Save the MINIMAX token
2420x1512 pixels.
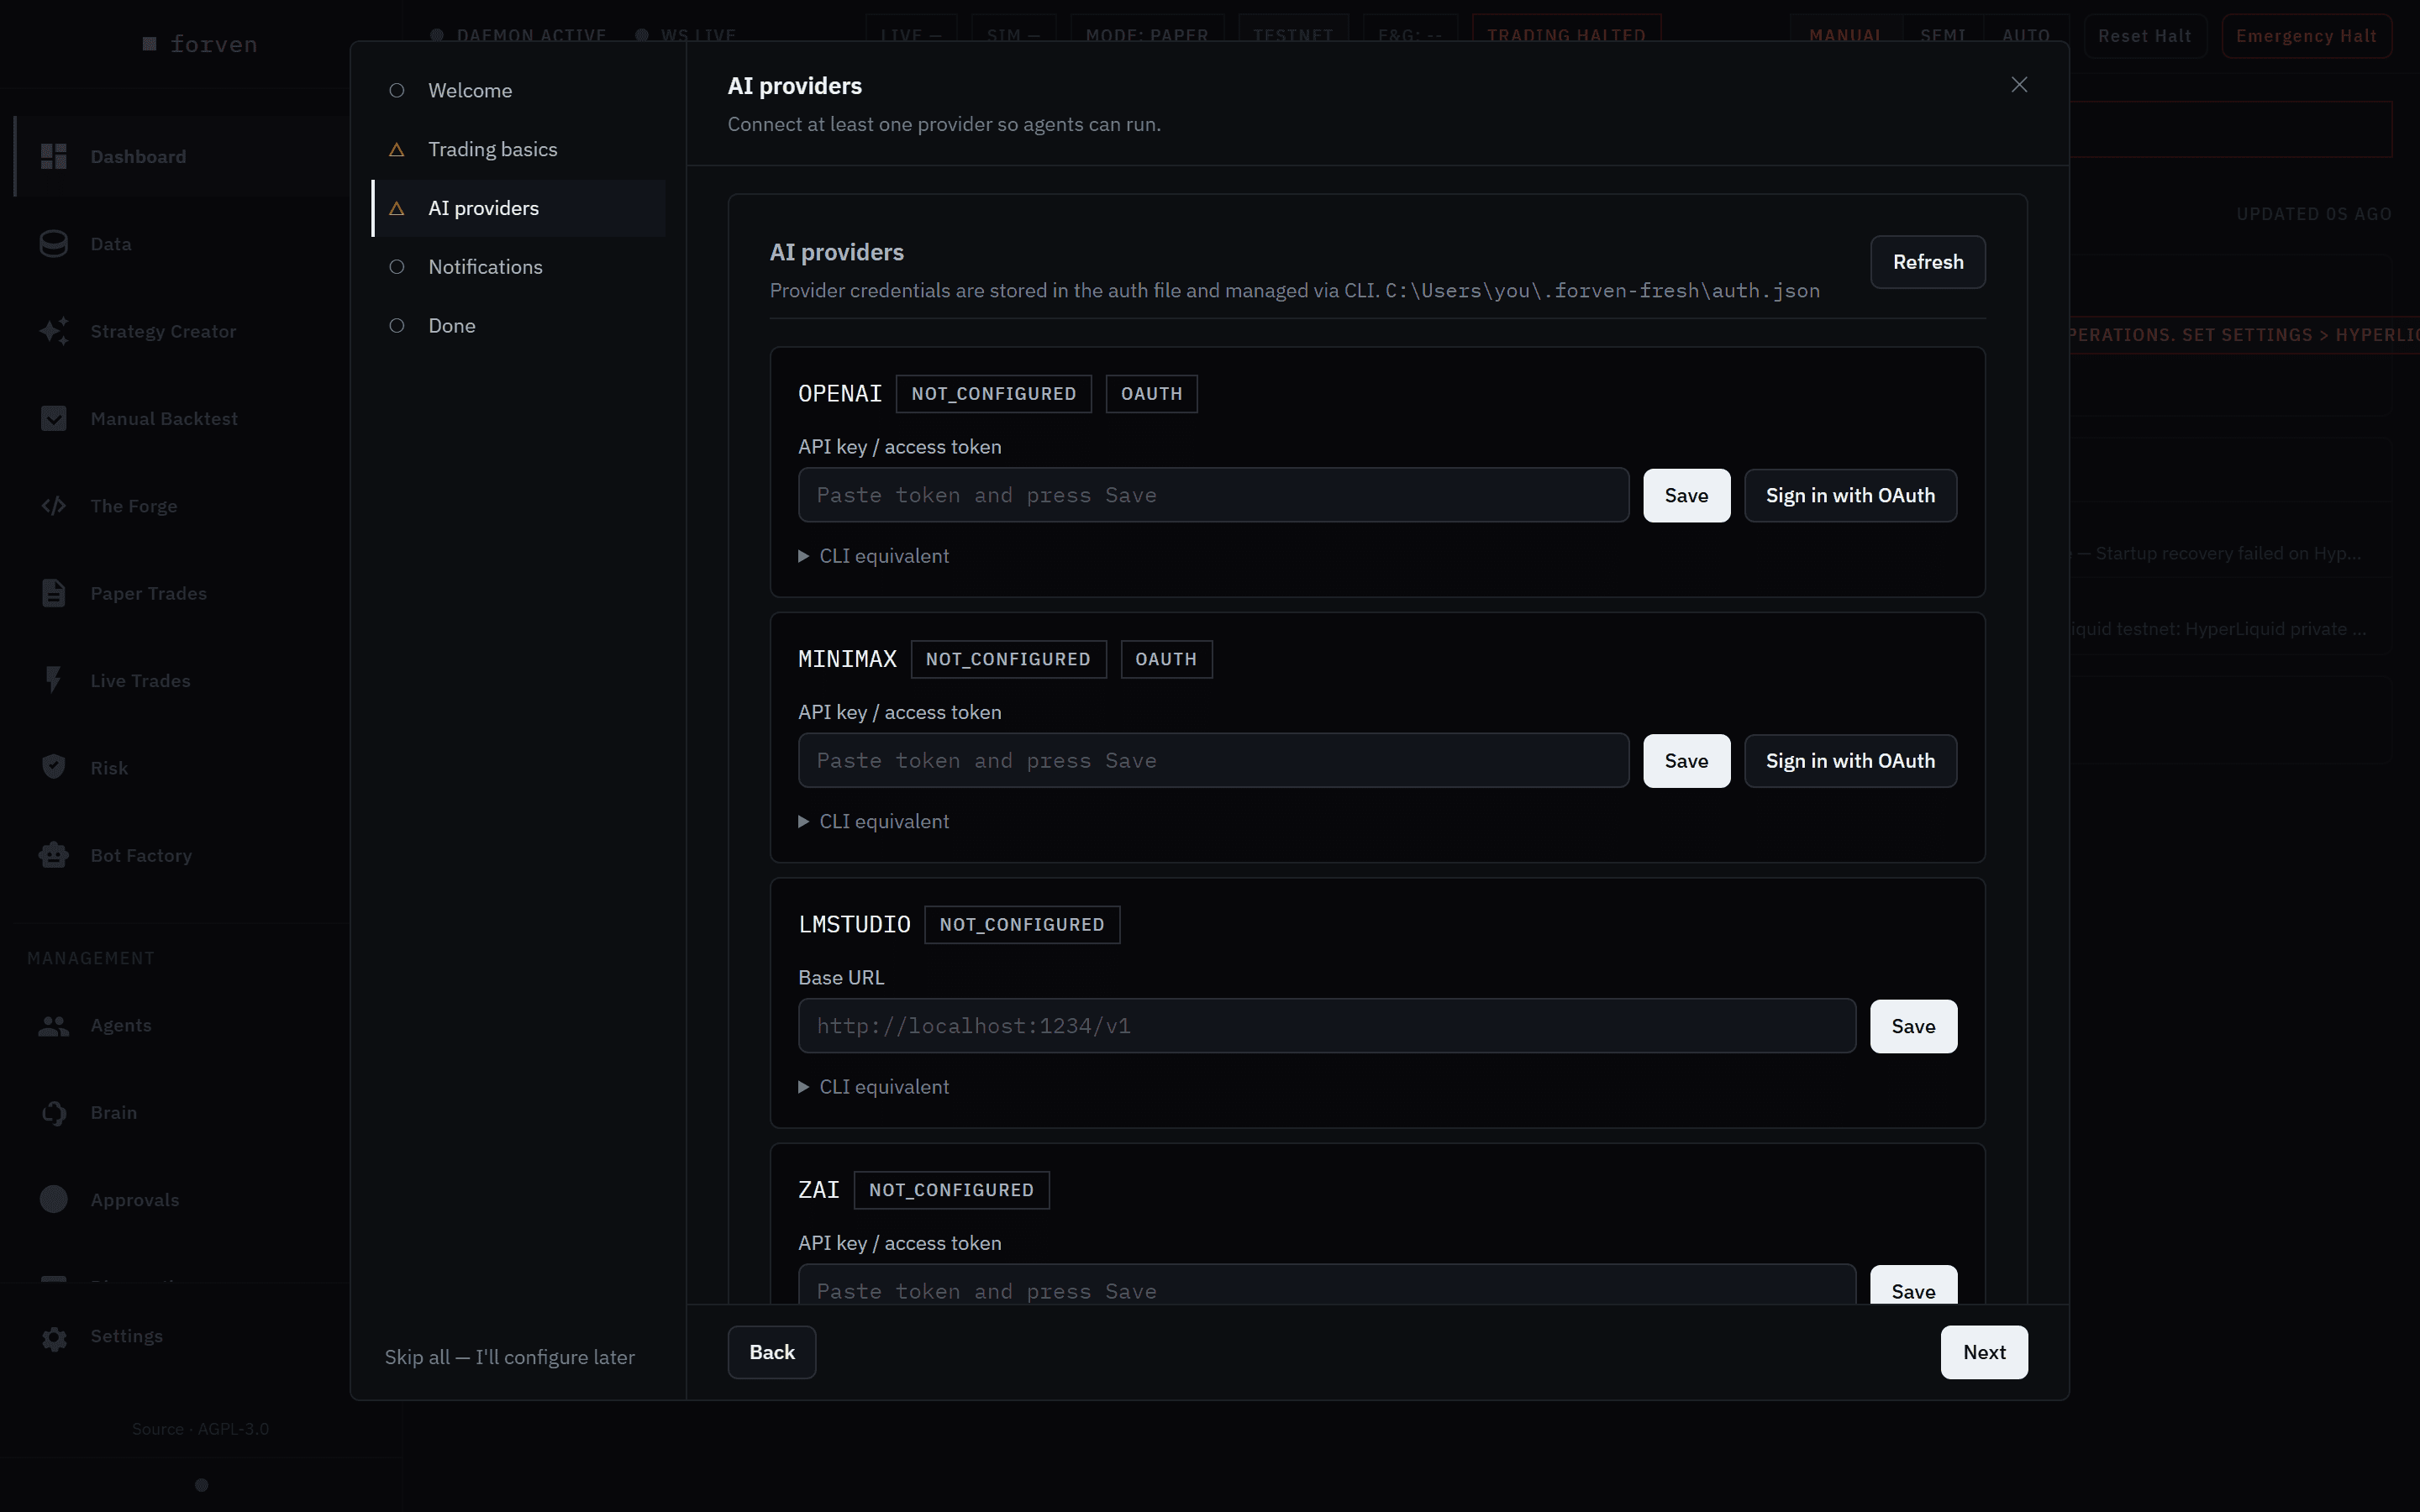[1686, 761]
